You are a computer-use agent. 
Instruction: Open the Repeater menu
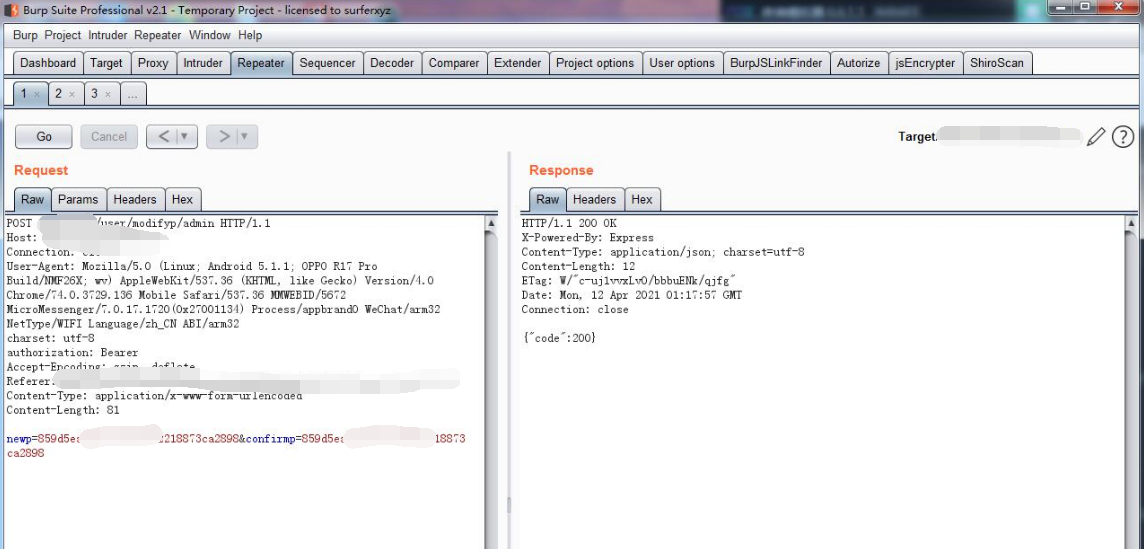(x=158, y=35)
